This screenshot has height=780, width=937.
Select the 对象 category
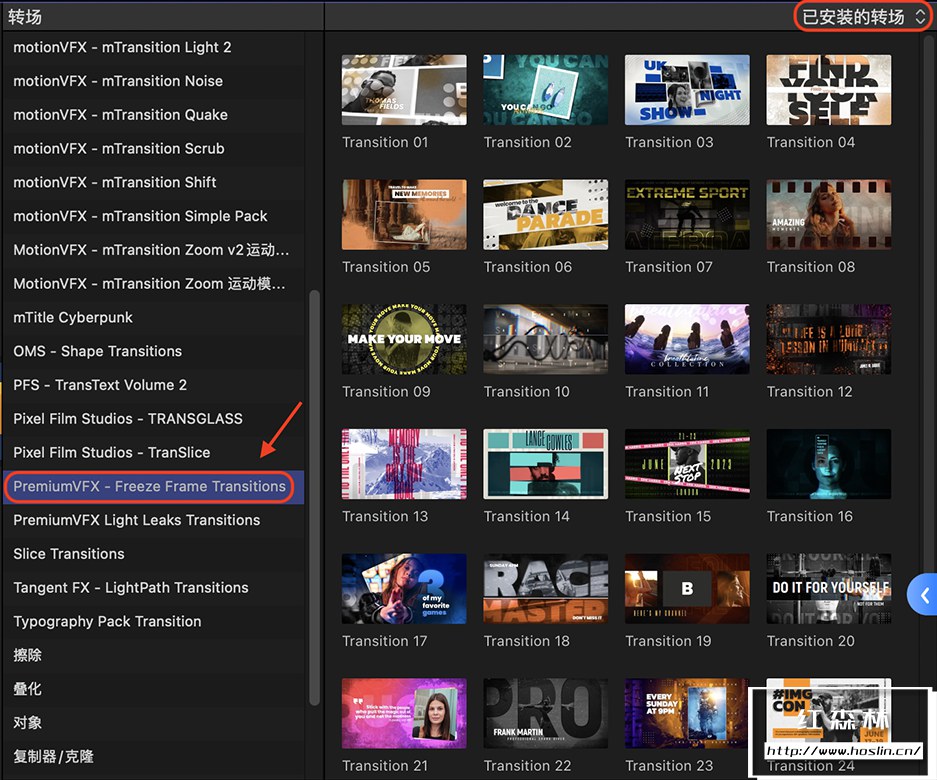(153, 723)
